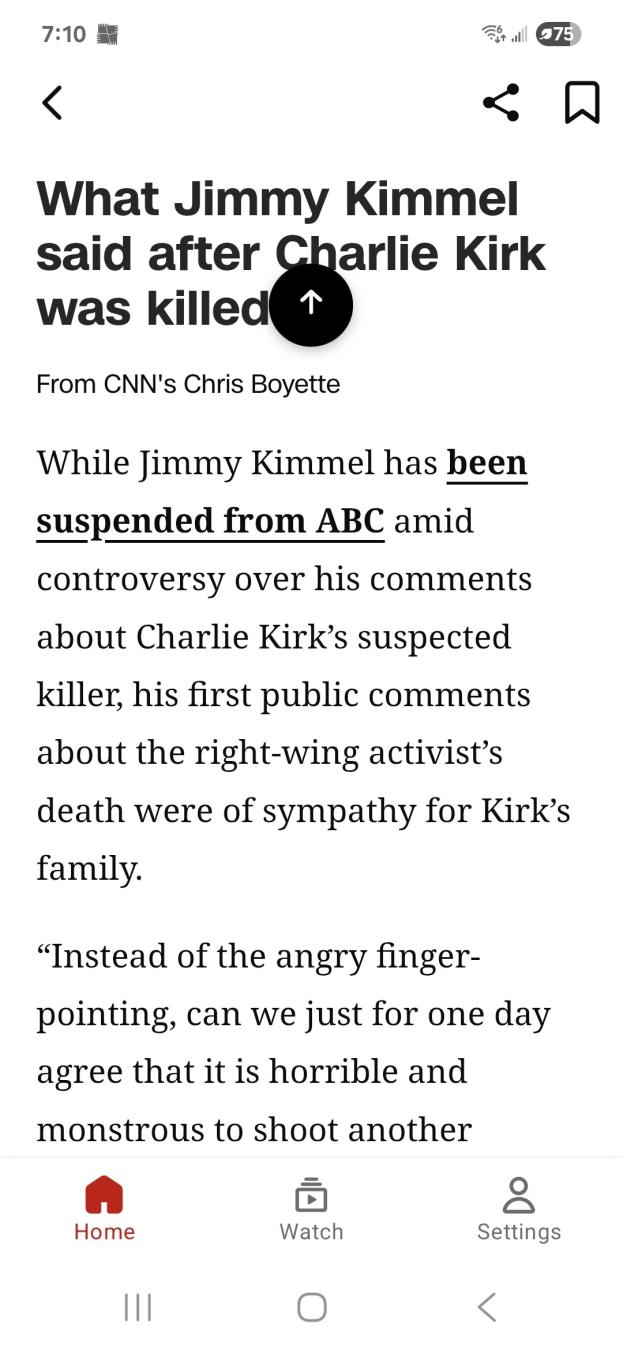This screenshot has height=1350, width=623.
Task: Go back using the top-left arrow
Action: click(x=52, y=102)
